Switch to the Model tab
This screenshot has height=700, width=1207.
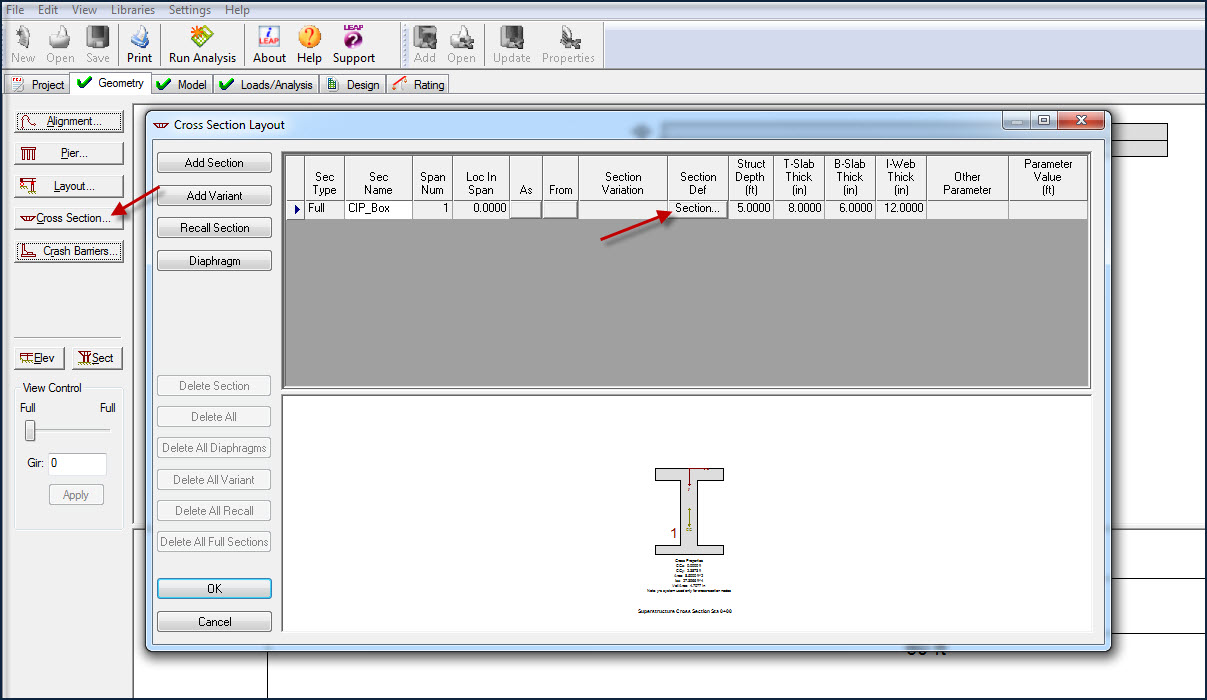point(182,85)
